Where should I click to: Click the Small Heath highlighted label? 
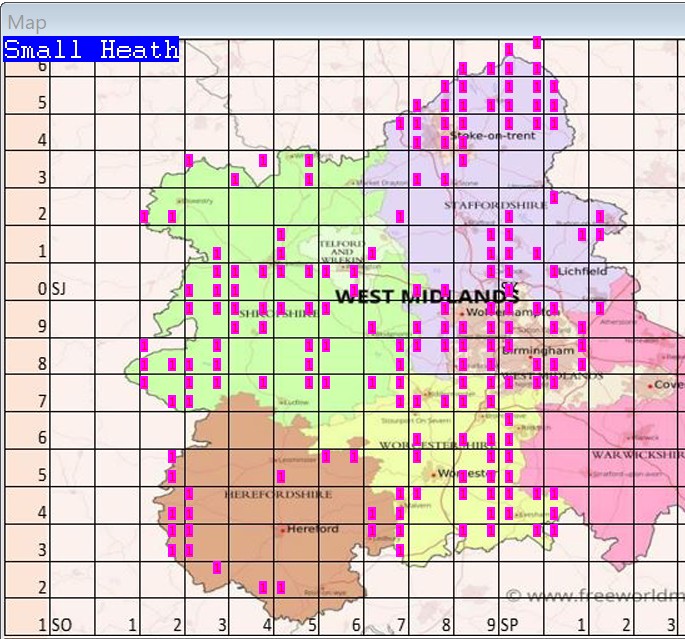[x=91, y=50]
